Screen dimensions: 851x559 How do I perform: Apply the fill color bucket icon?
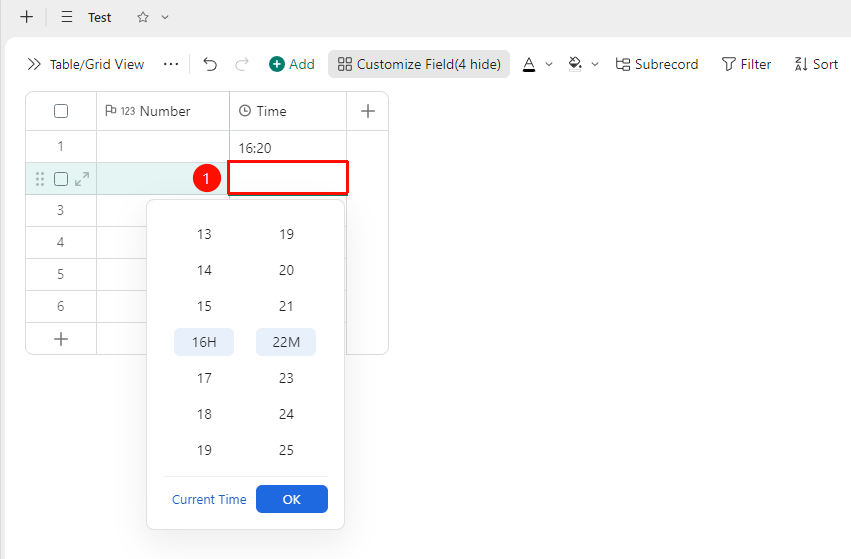click(575, 64)
